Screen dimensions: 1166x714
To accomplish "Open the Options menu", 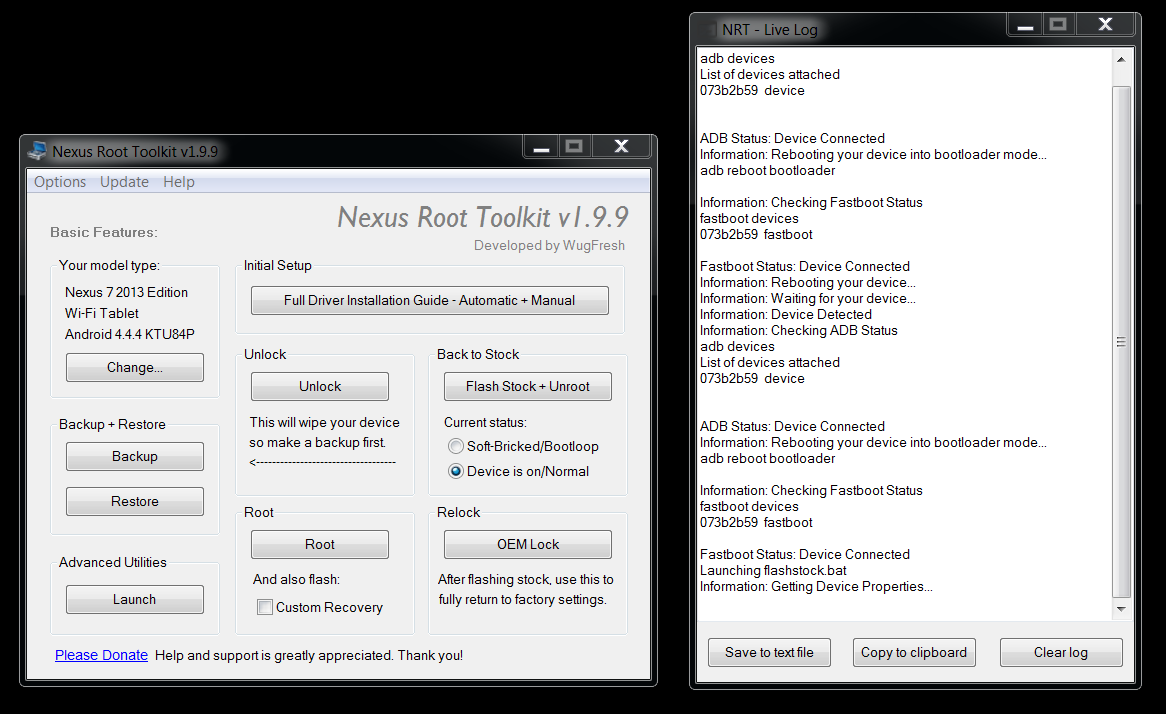I will [x=60, y=181].
